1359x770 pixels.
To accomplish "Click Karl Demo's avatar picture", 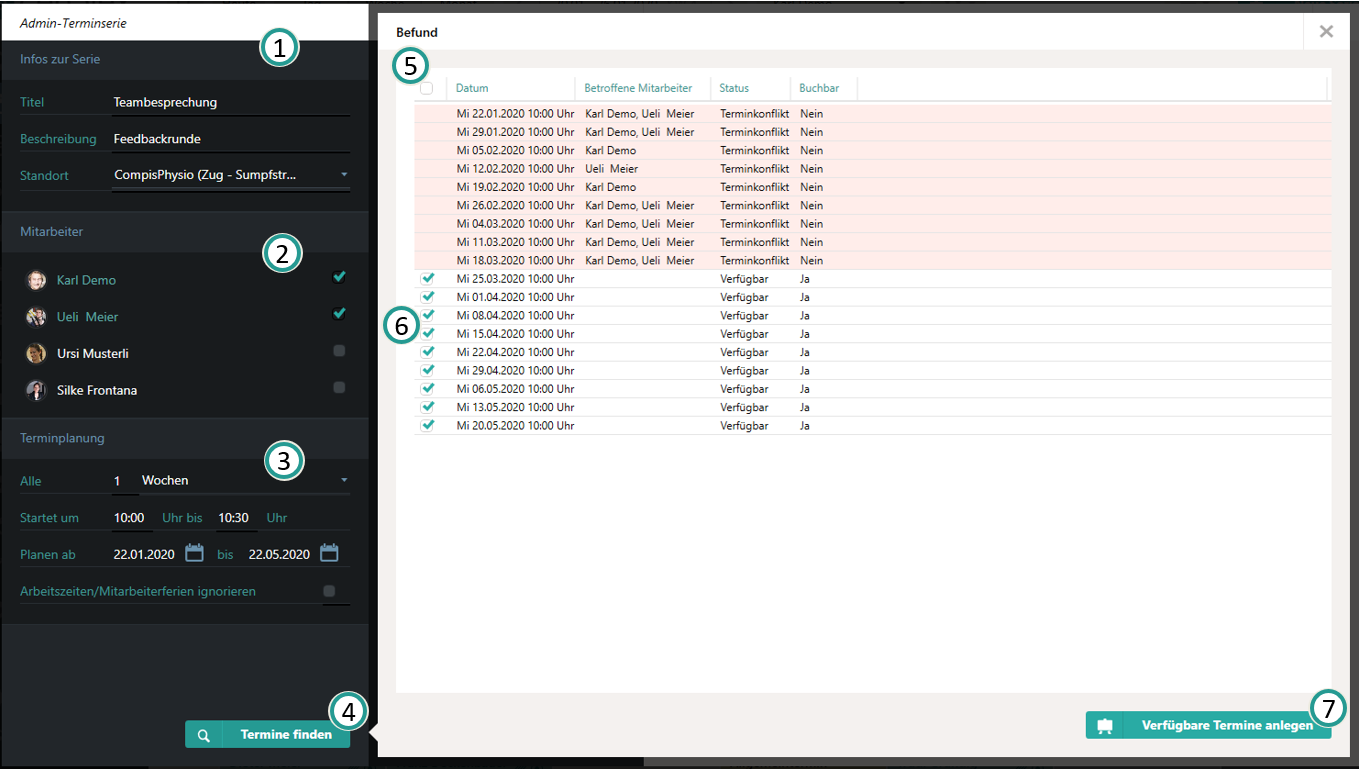I will [x=36, y=280].
